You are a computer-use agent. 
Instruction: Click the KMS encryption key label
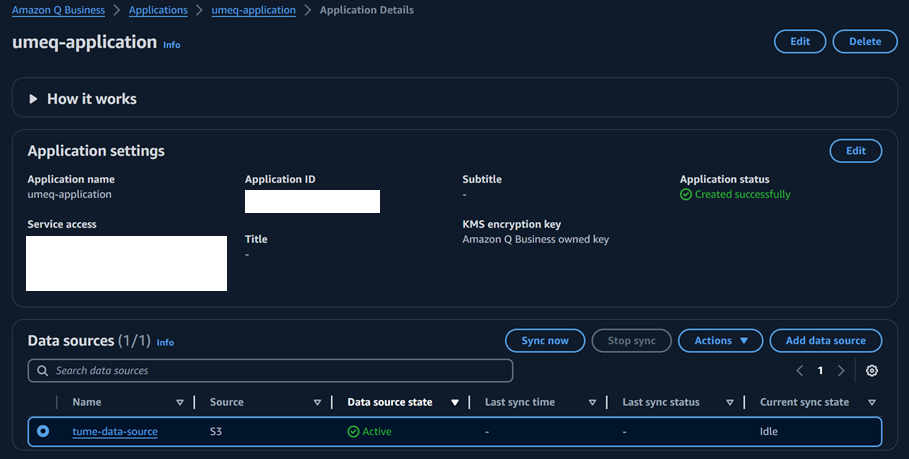(x=512, y=224)
